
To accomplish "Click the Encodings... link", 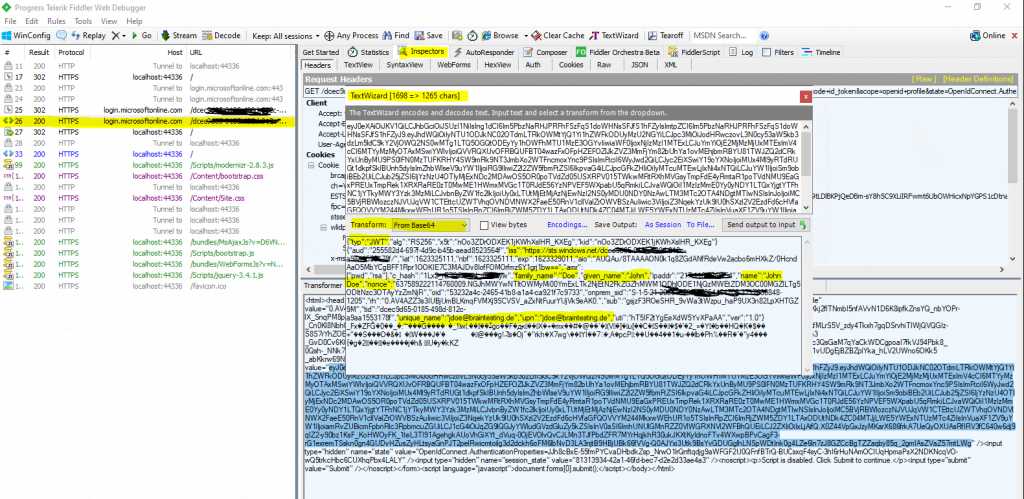I will click(567, 225).
